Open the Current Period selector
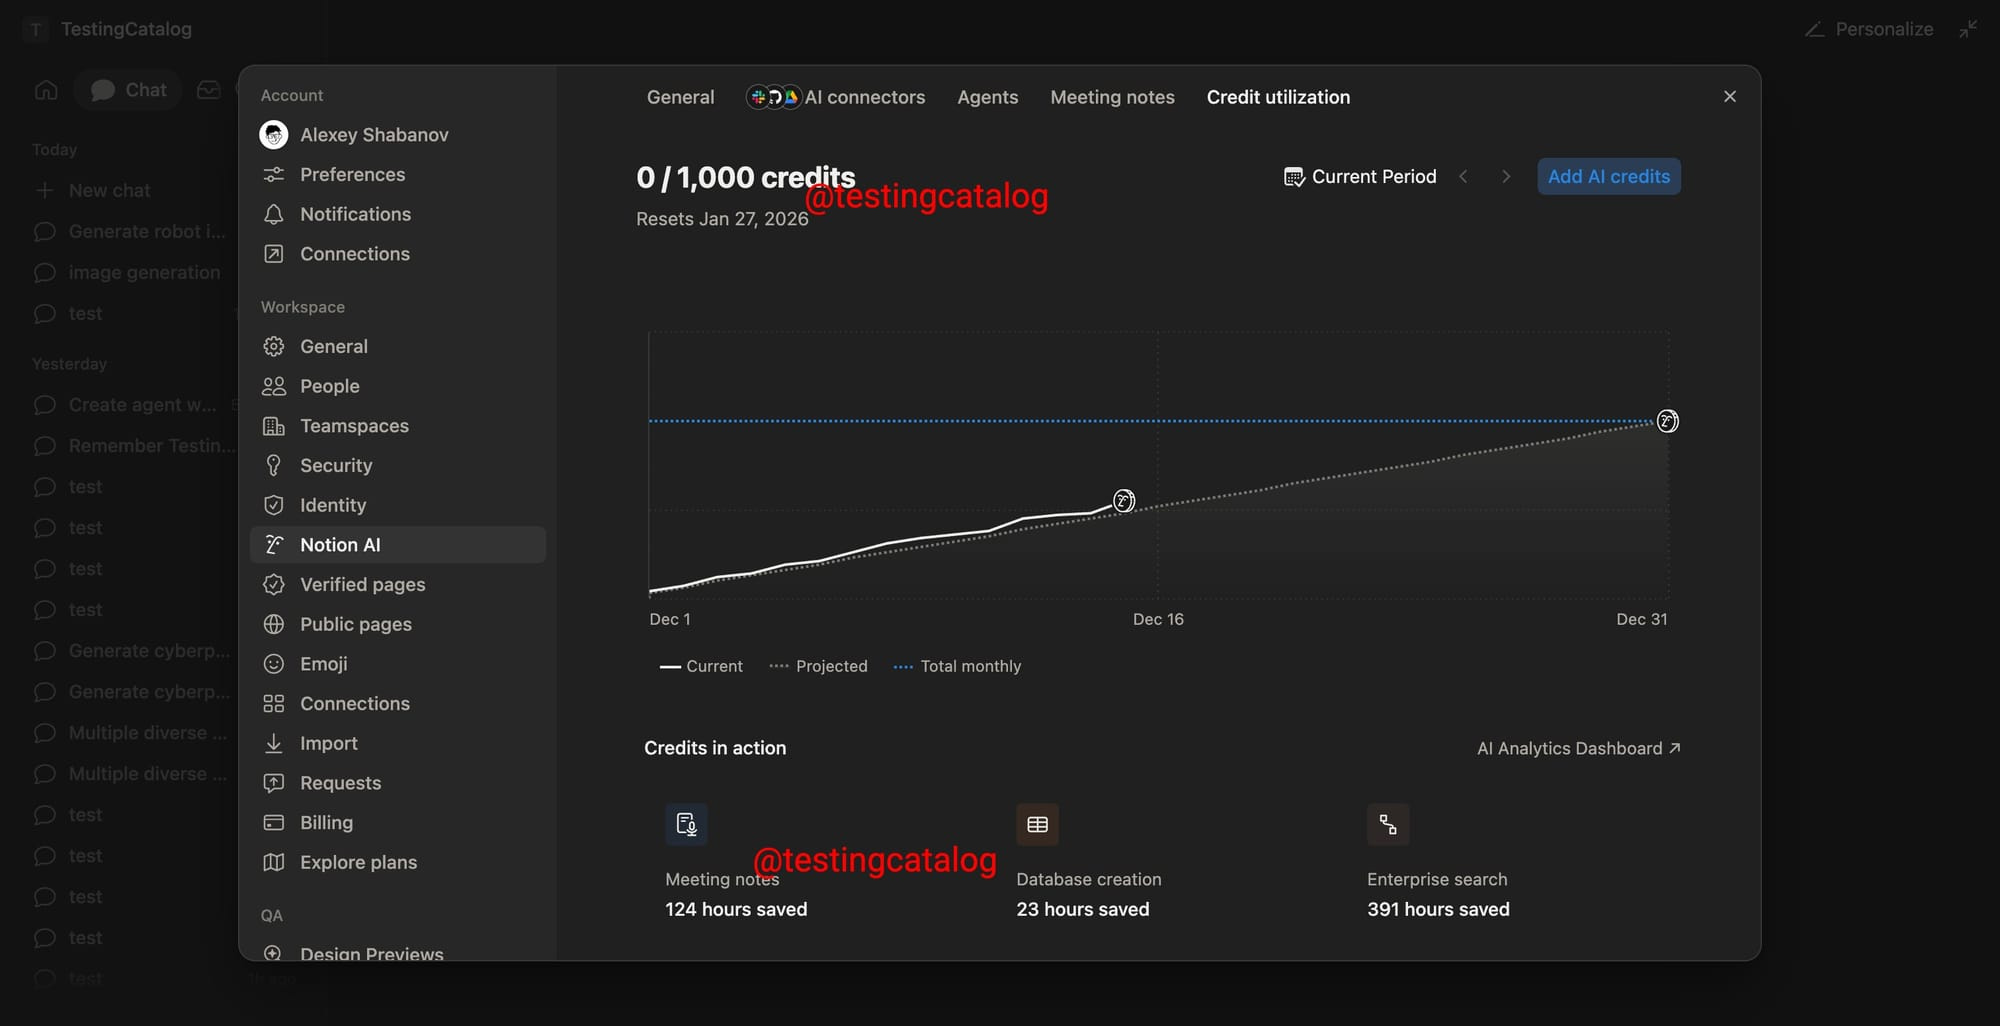2000x1026 pixels. tap(1360, 177)
